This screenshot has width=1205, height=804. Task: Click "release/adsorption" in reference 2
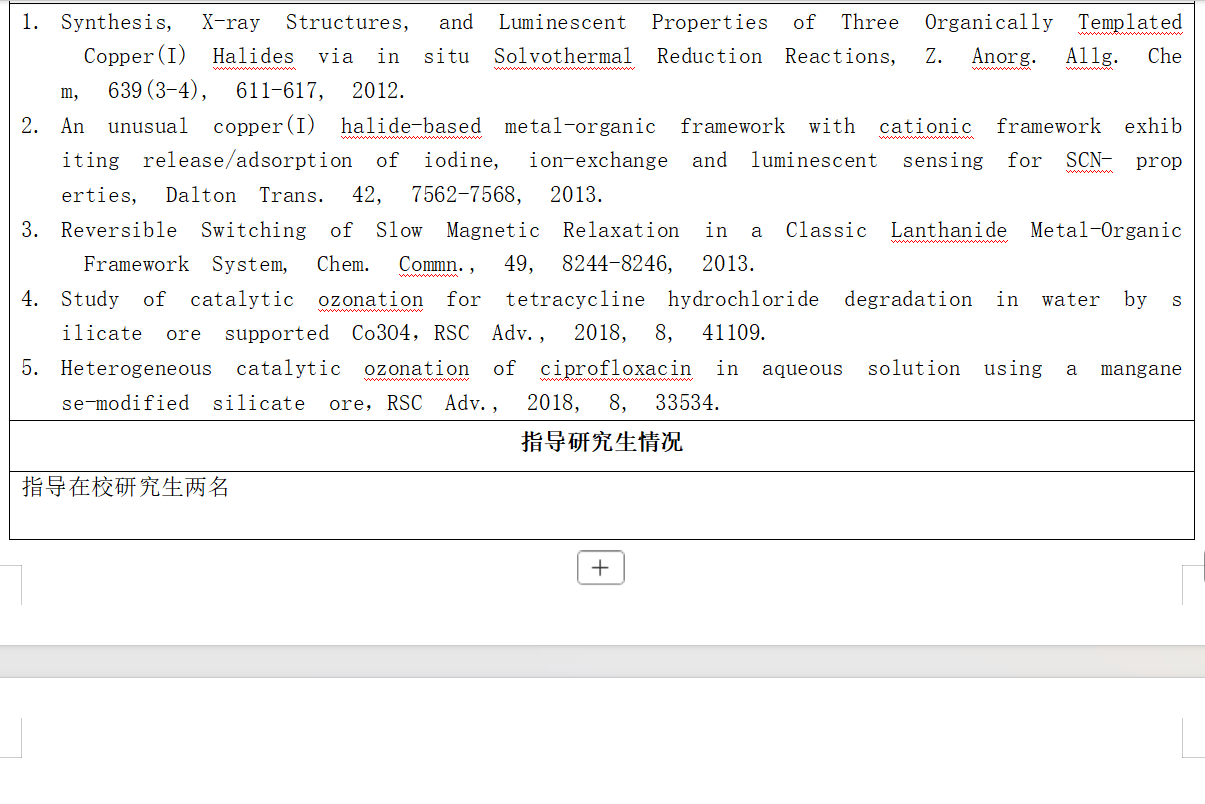tap(248, 161)
